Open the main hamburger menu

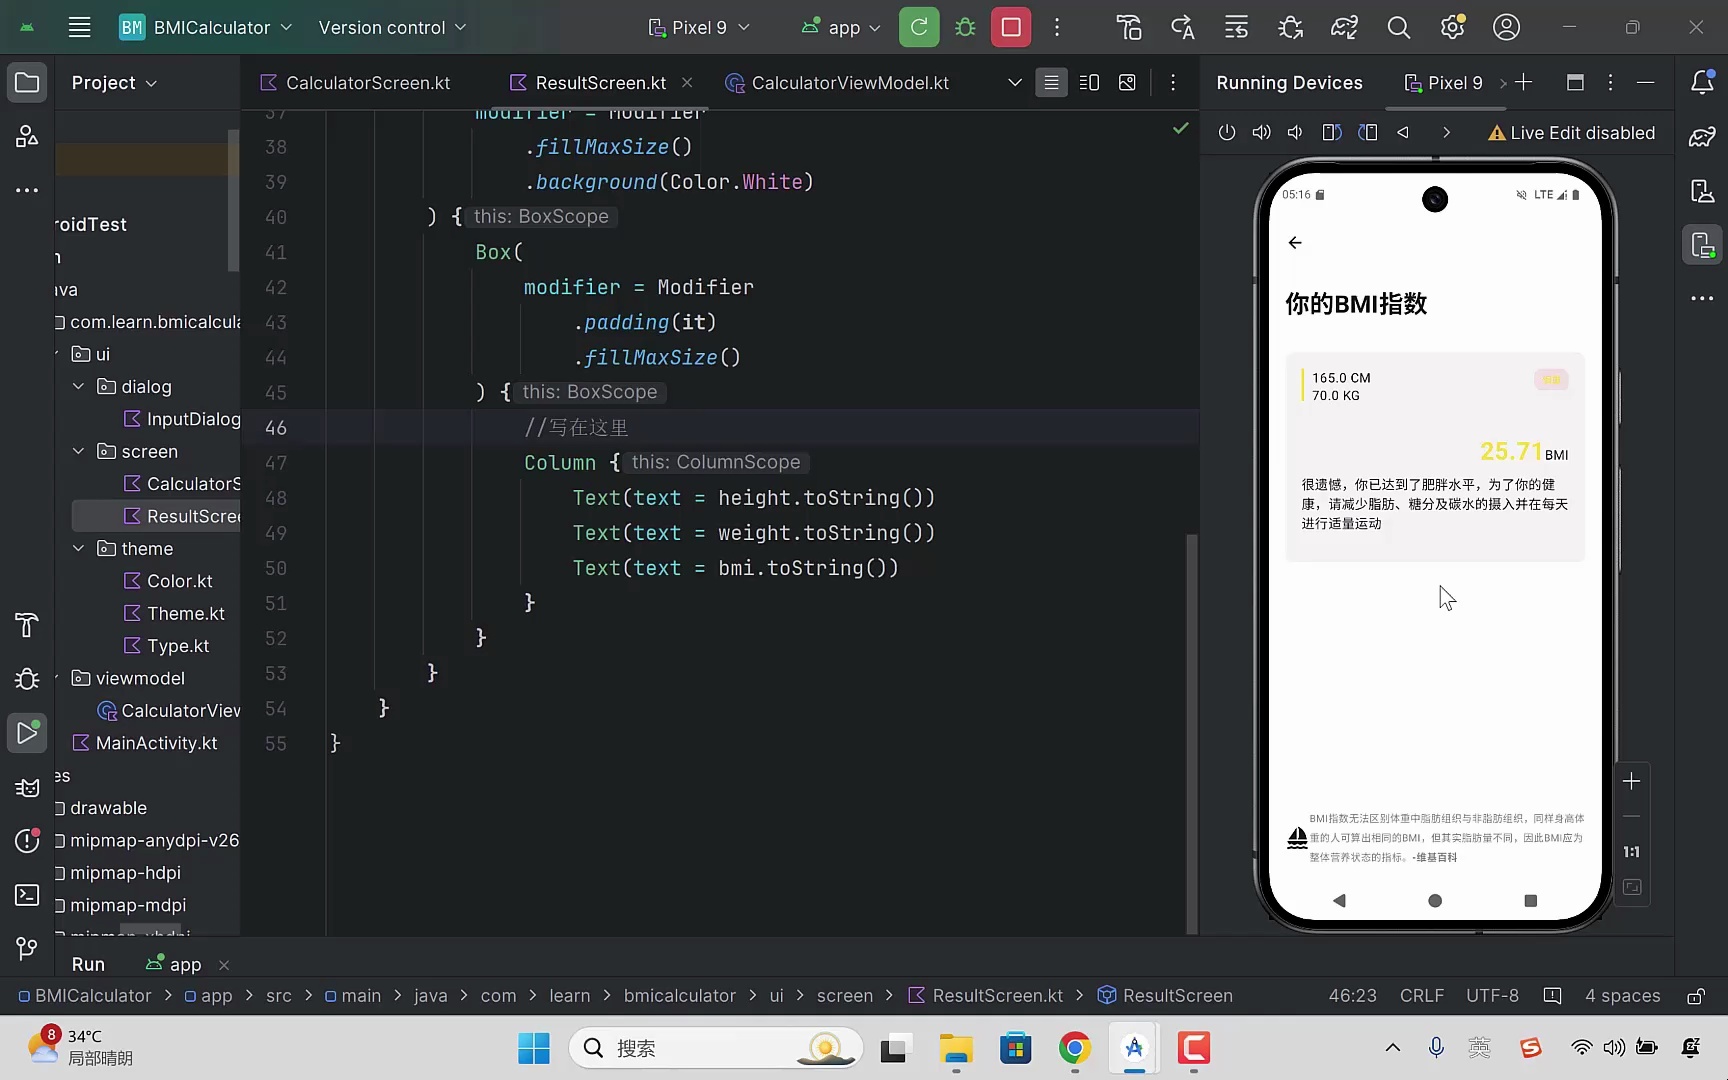[x=79, y=27]
